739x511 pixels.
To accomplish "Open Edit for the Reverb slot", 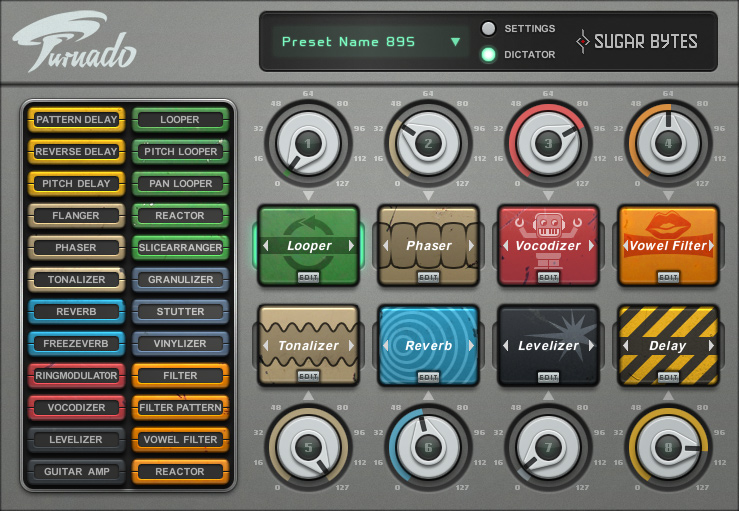I will pos(428,377).
